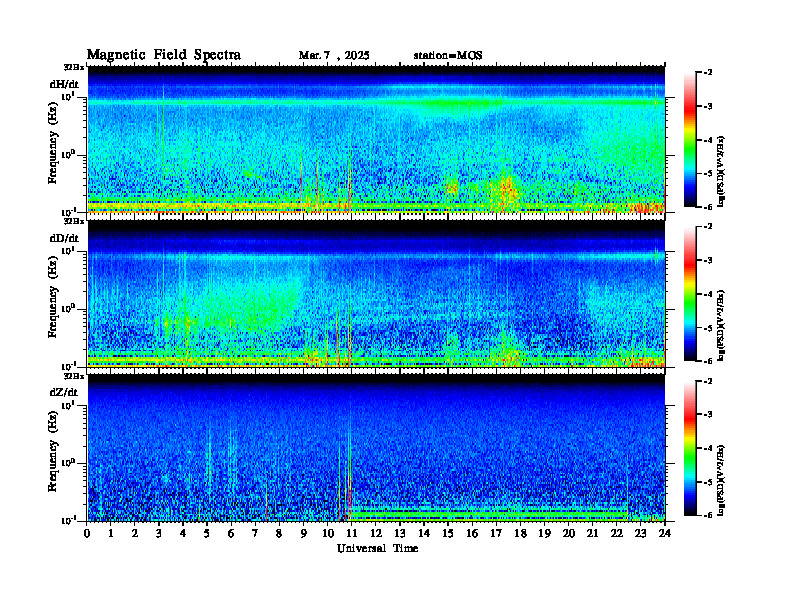Click the hour 11 tick label
Viewport: 792px width, 612px height.
tap(351, 533)
